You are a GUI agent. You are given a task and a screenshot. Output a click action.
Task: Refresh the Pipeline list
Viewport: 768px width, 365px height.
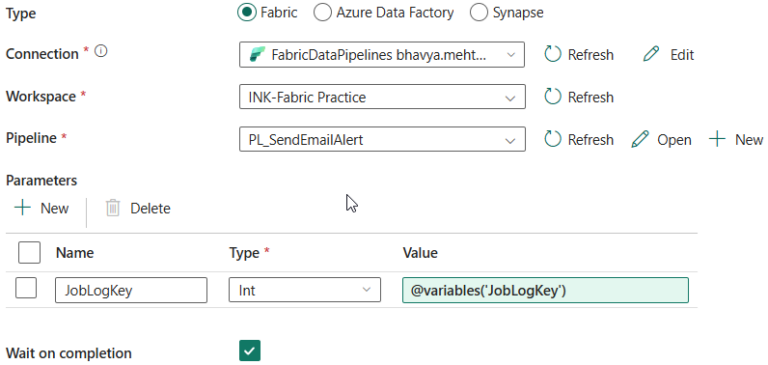tap(579, 140)
